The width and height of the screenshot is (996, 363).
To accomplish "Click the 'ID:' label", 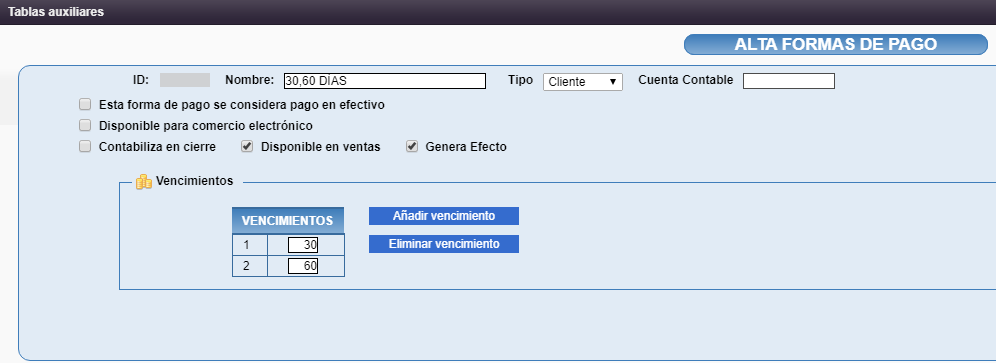I will pyautogui.click(x=140, y=80).
